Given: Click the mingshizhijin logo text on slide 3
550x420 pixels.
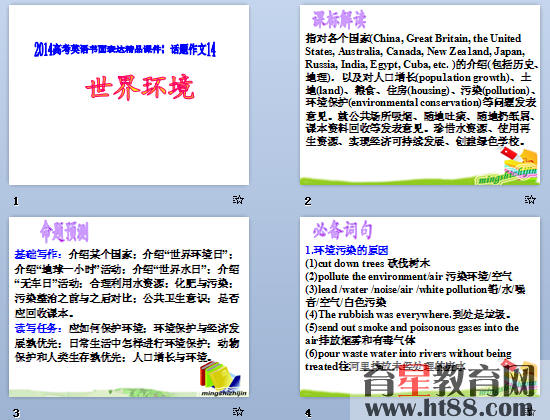Looking at the screenshot, I should coord(224,393).
